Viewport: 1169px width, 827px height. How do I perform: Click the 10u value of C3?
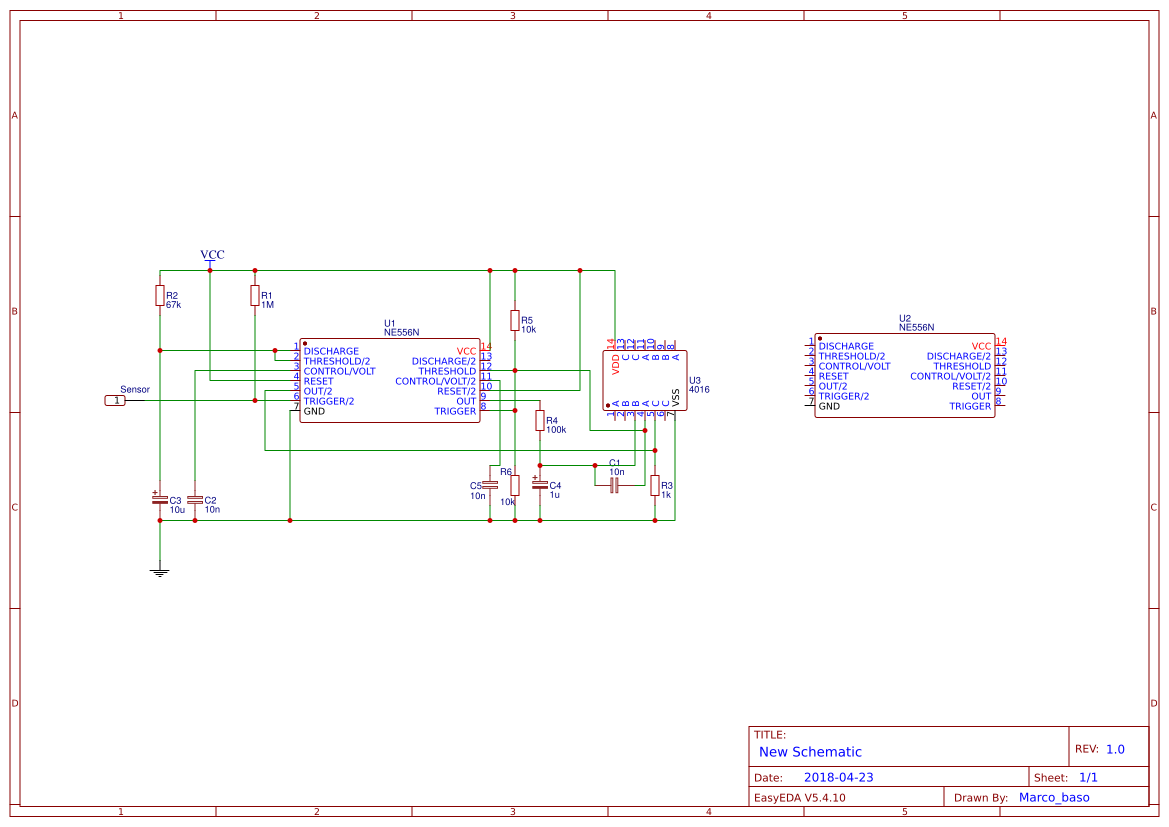[177, 510]
